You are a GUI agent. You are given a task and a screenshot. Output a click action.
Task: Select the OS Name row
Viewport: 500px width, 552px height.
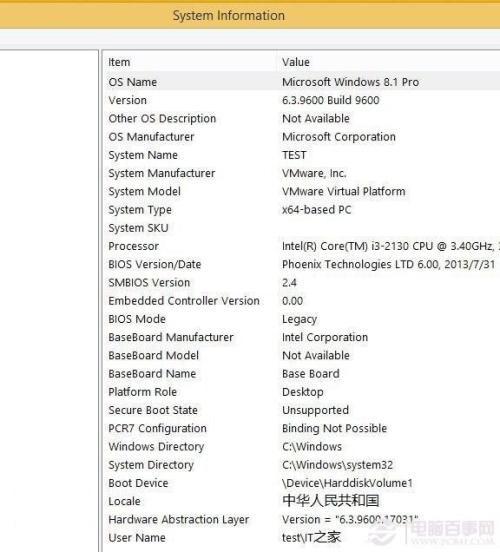302,82
